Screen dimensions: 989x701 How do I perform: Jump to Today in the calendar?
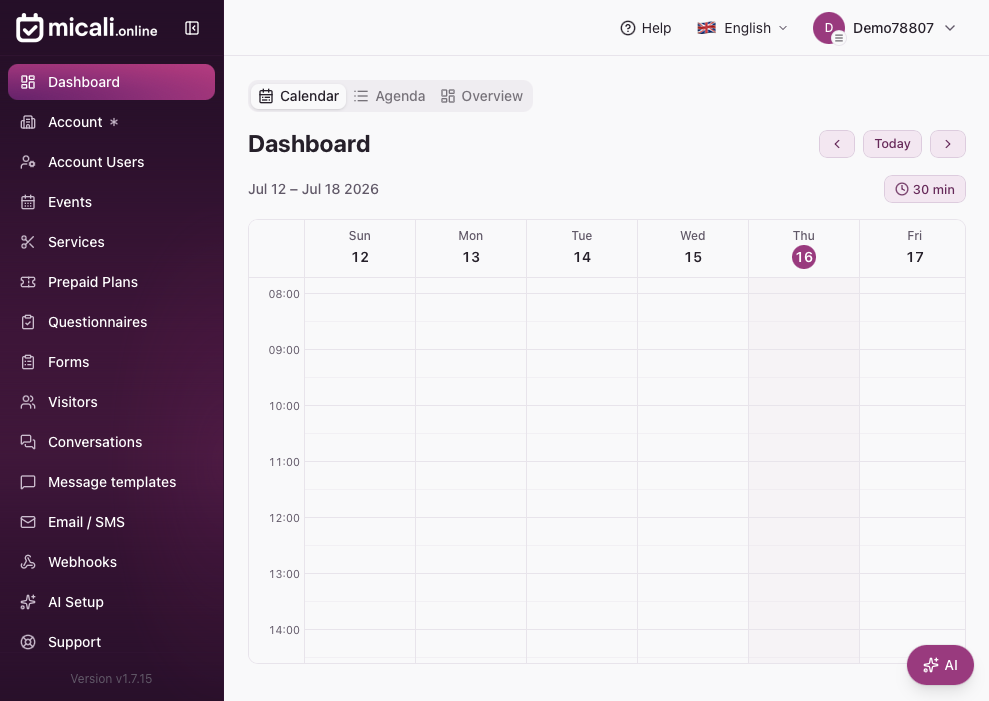[892, 144]
